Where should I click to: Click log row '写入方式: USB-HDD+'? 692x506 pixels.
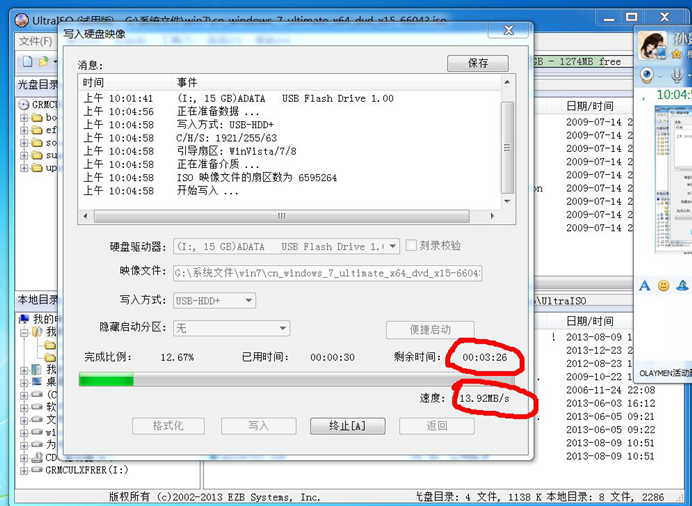pos(225,125)
